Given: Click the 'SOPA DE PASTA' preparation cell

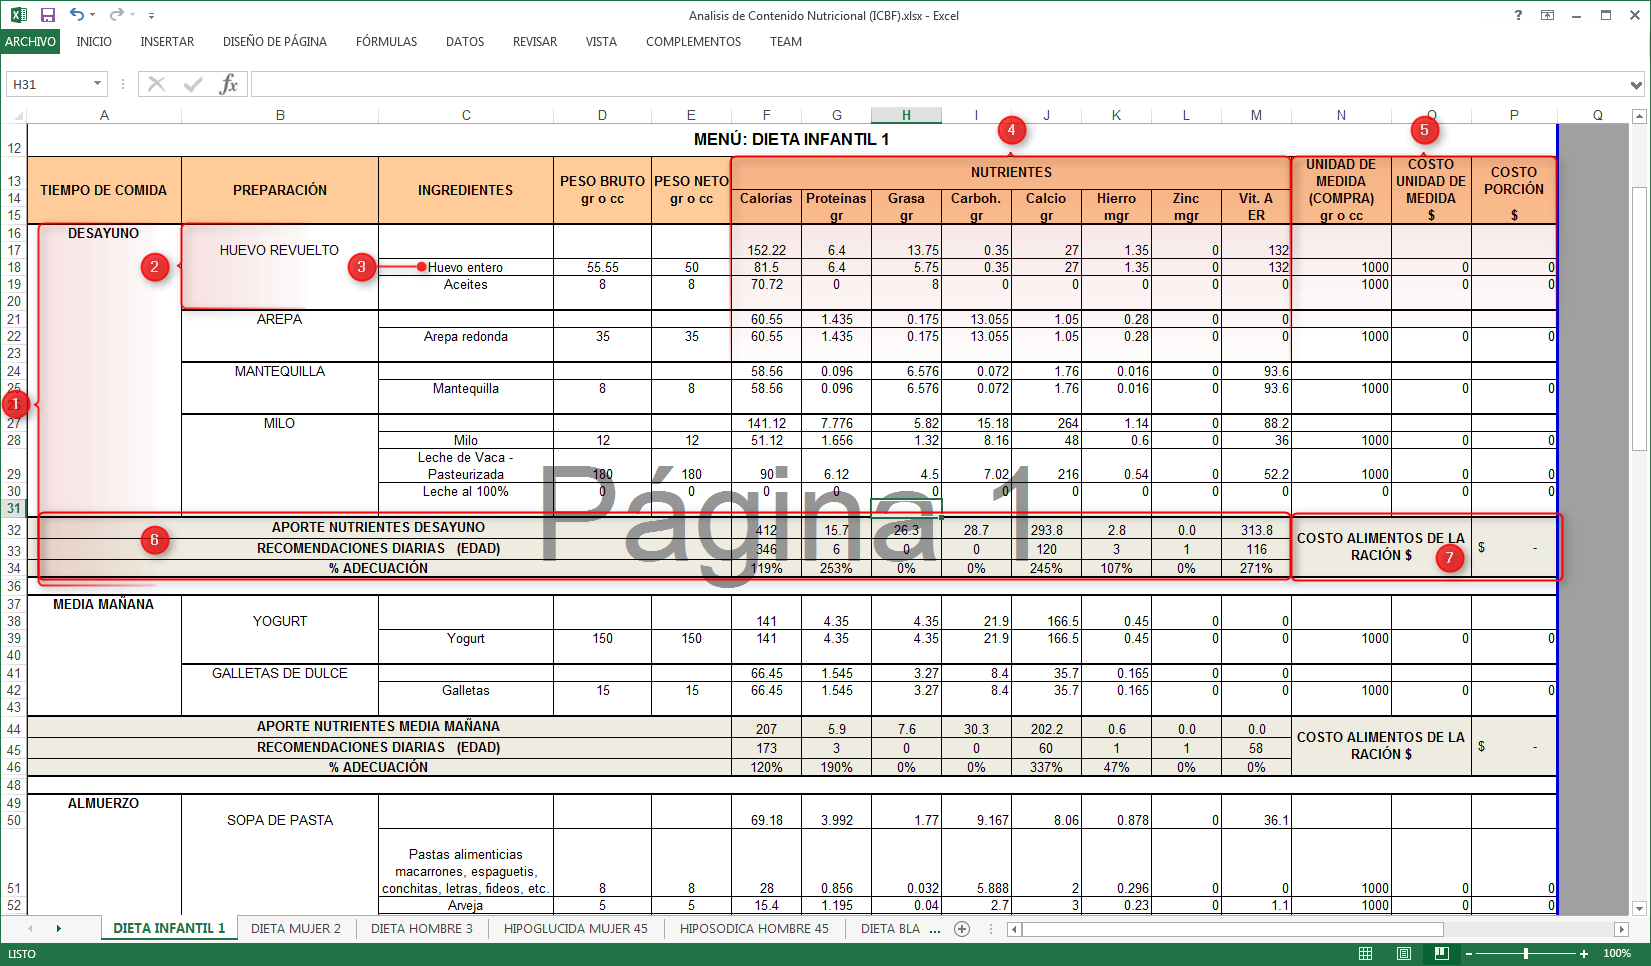Looking at the screenshot, I should (279, 820).
